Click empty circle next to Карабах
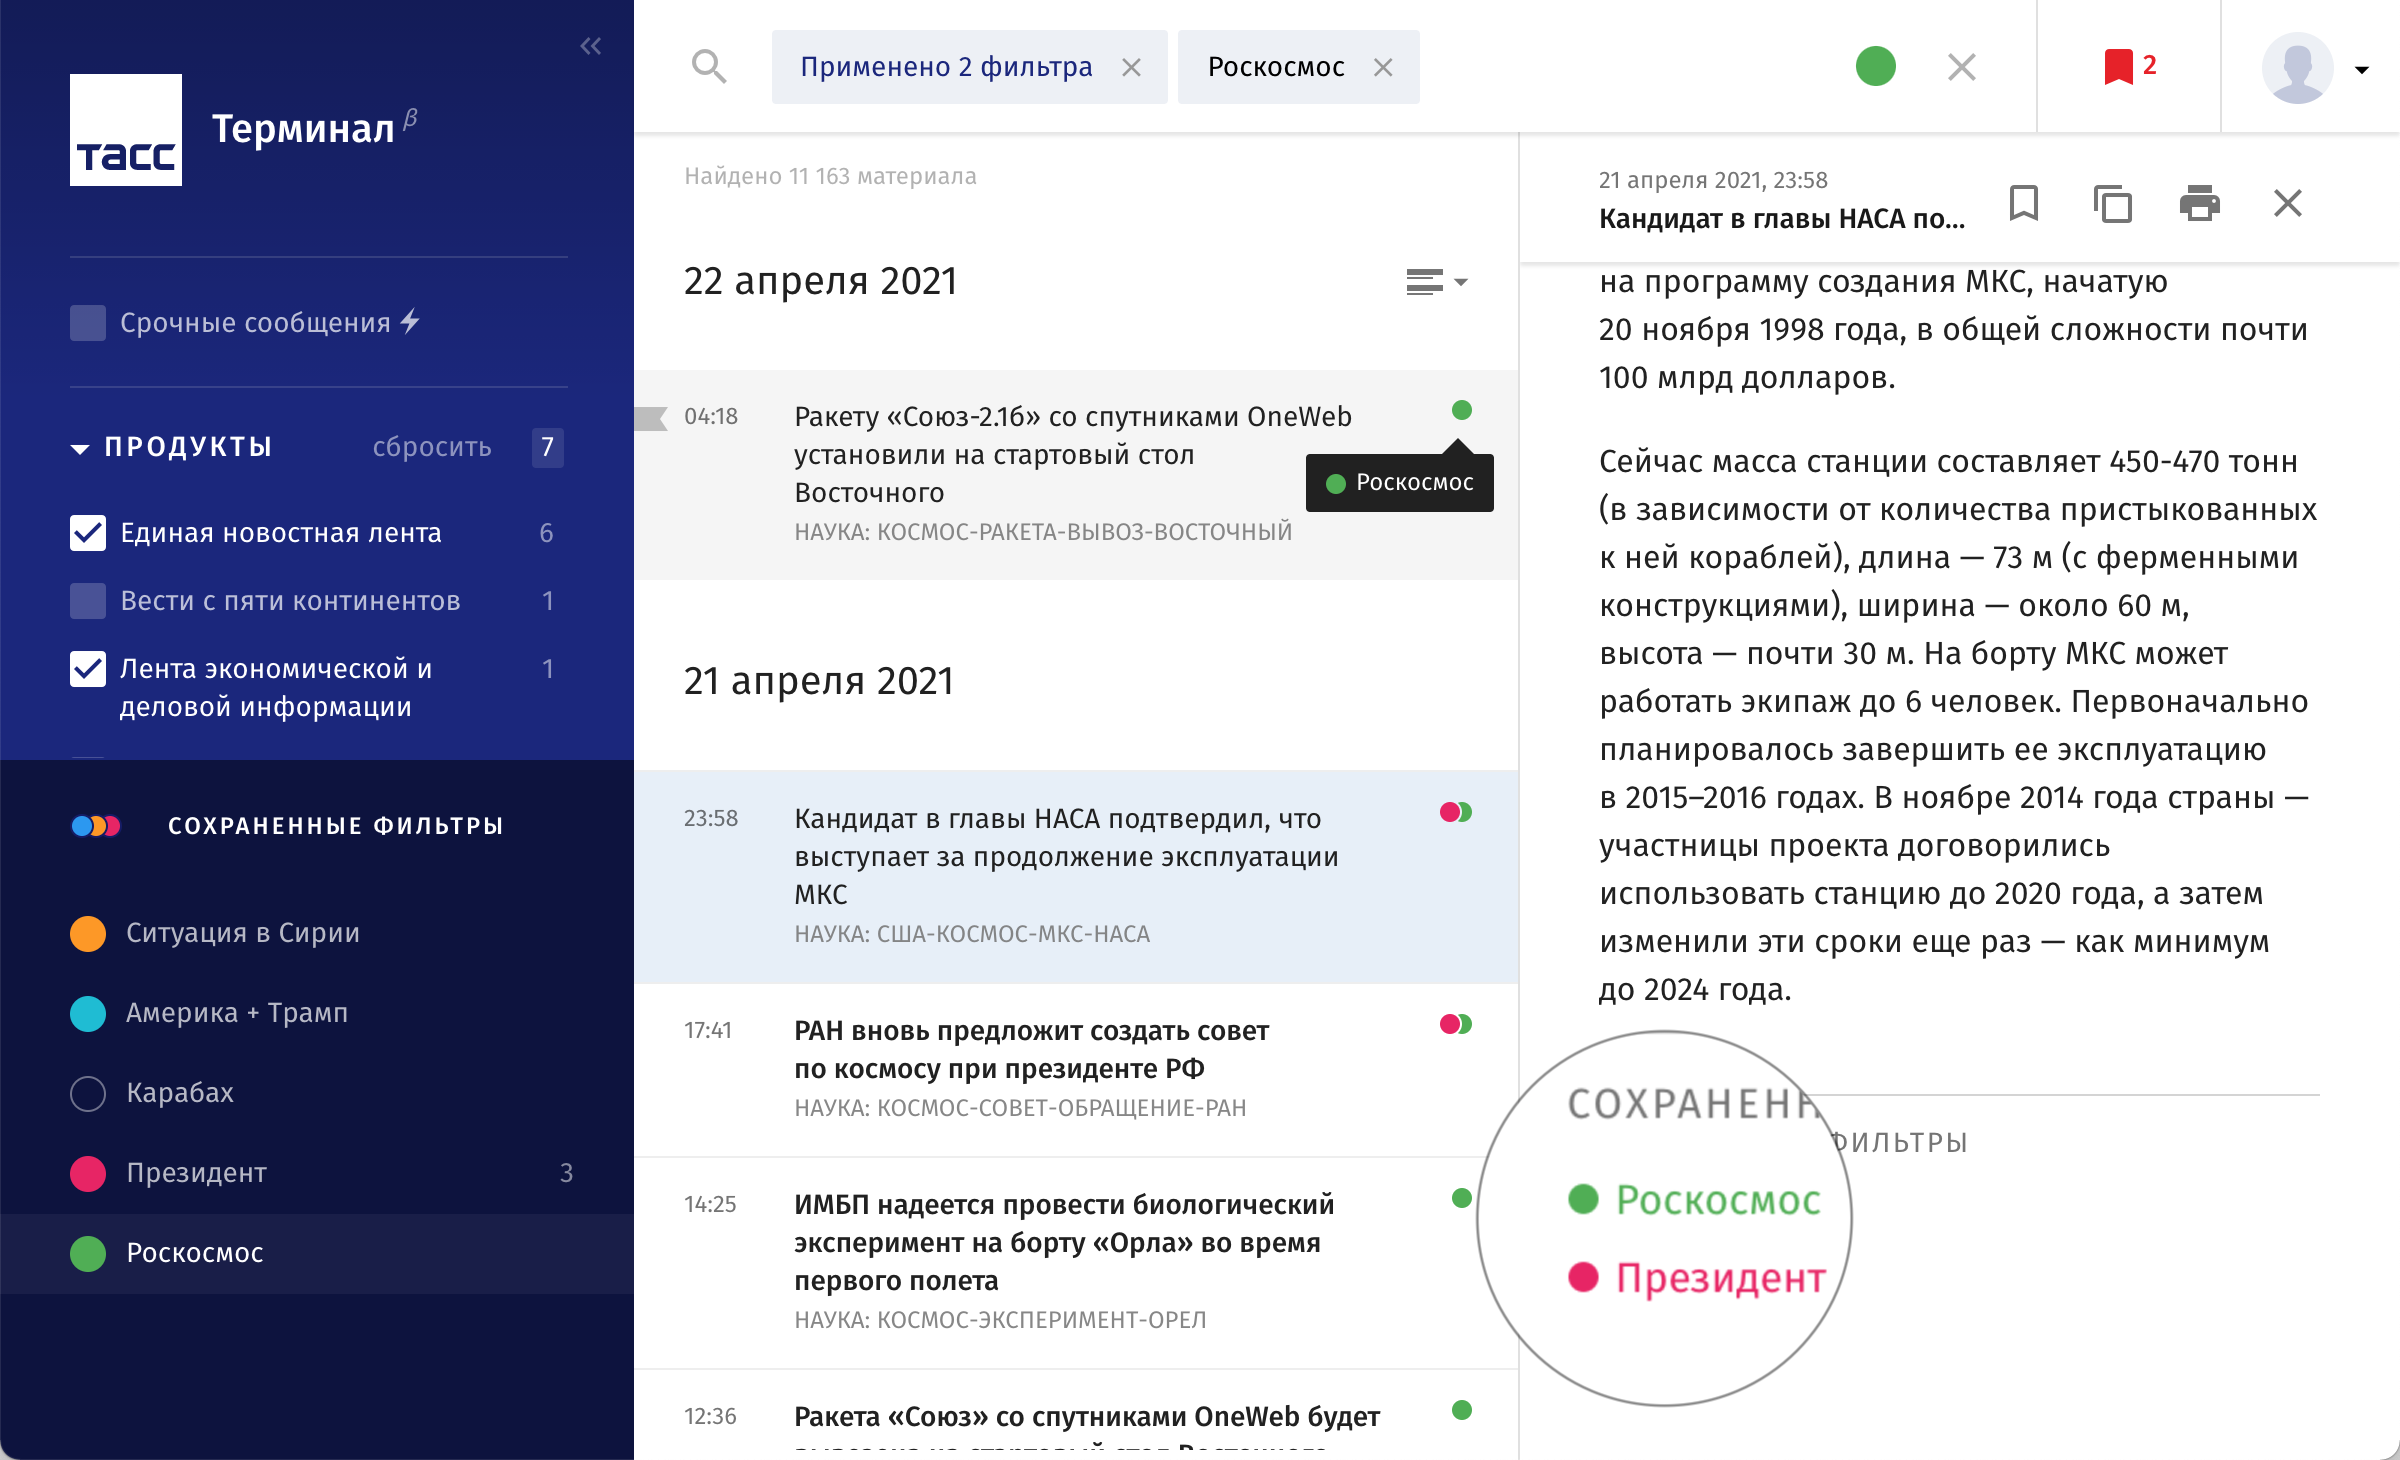Image resolution: width=2400 pixels, height=1460 pixels. (88, 1093)
